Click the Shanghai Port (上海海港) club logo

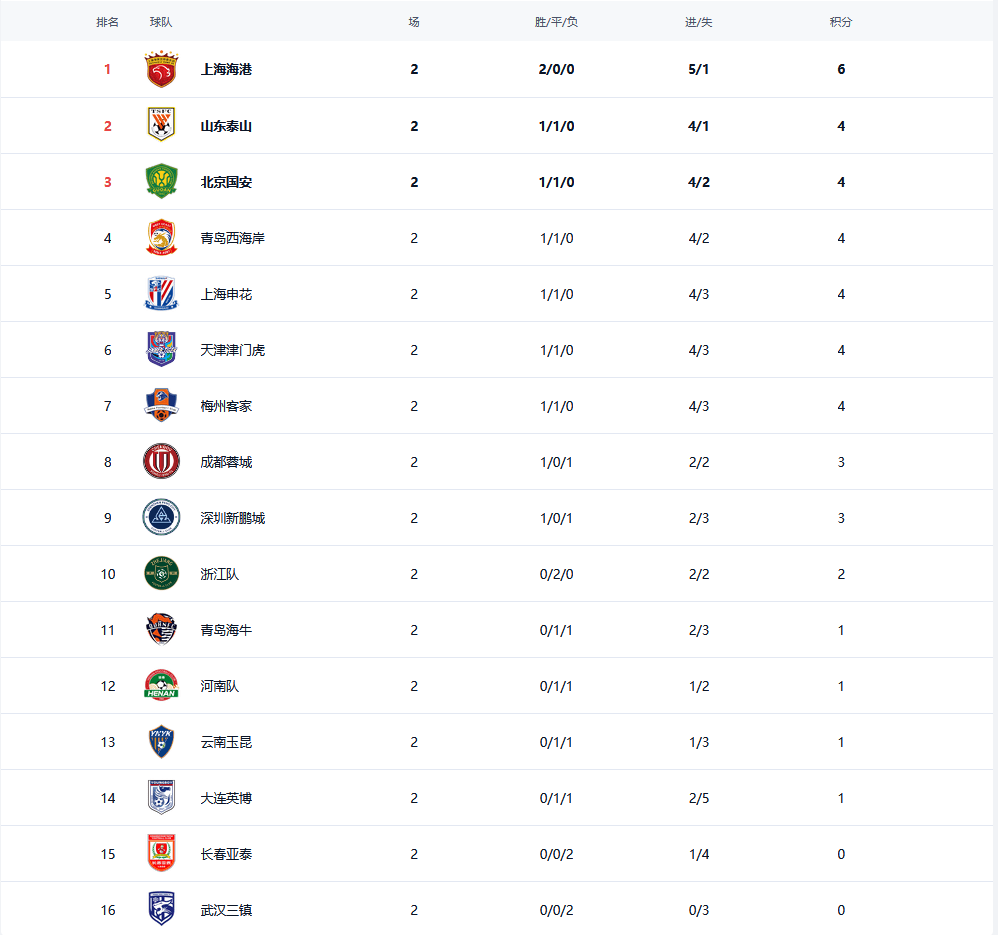(161, 70)
